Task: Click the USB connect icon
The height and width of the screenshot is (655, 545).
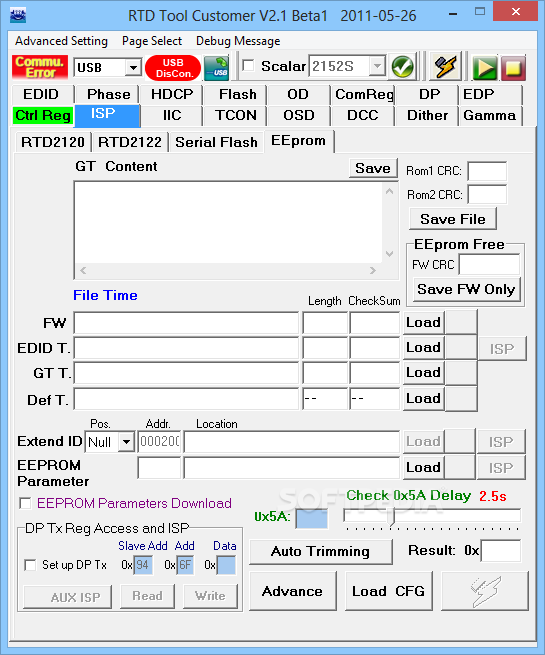Action: pos(217,68)
